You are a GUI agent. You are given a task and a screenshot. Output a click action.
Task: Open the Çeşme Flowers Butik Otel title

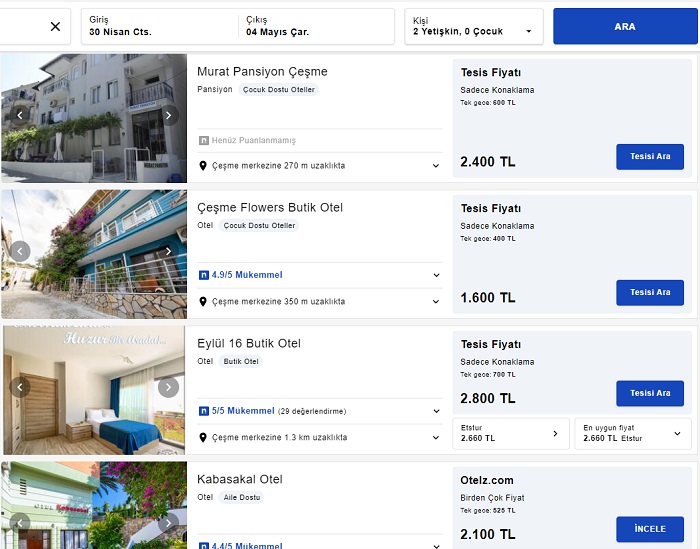coord(270,208)
